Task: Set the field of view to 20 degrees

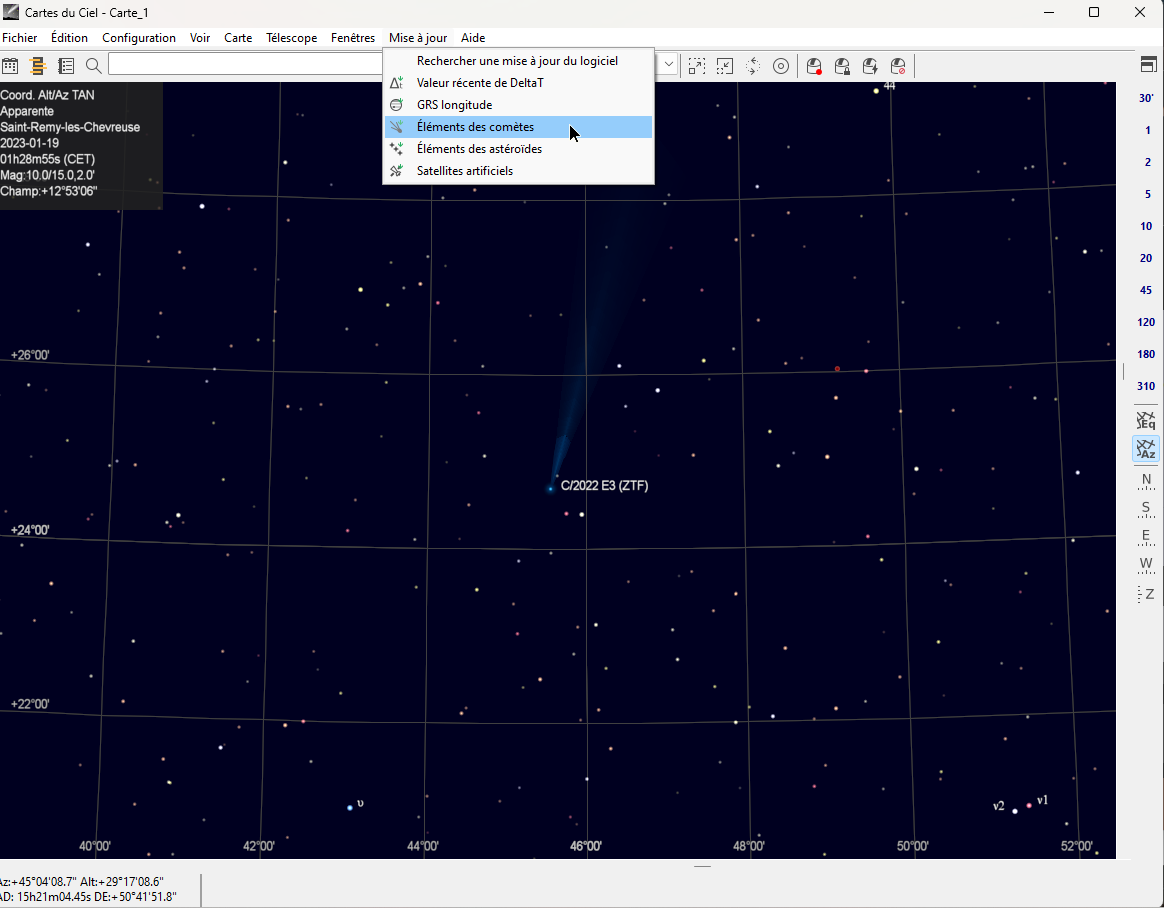Action: (1146, 258)
